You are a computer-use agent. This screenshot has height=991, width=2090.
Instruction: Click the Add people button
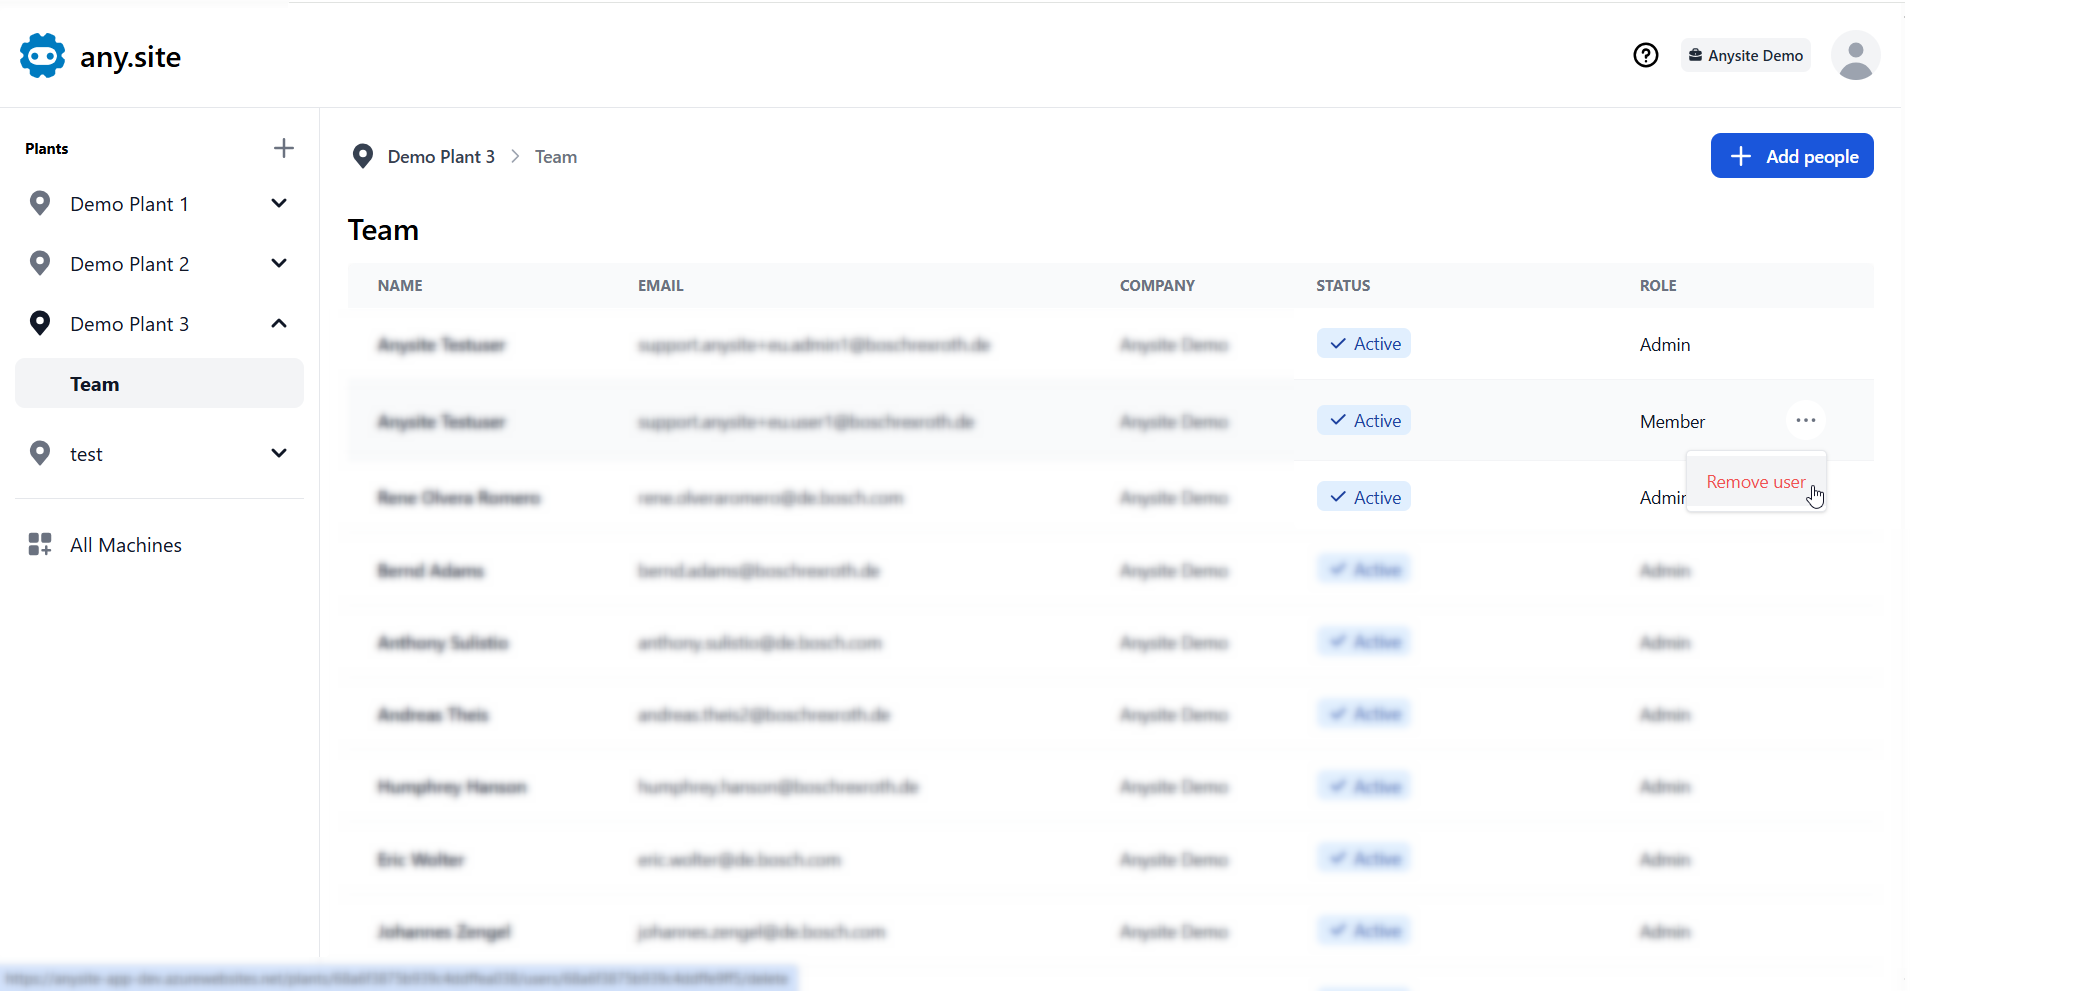tap(1791, 156)
